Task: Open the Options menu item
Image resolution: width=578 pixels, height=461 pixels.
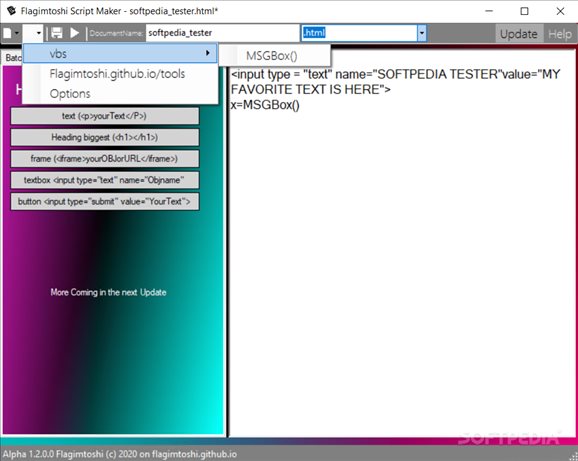Action: click(x=120, y=94)
